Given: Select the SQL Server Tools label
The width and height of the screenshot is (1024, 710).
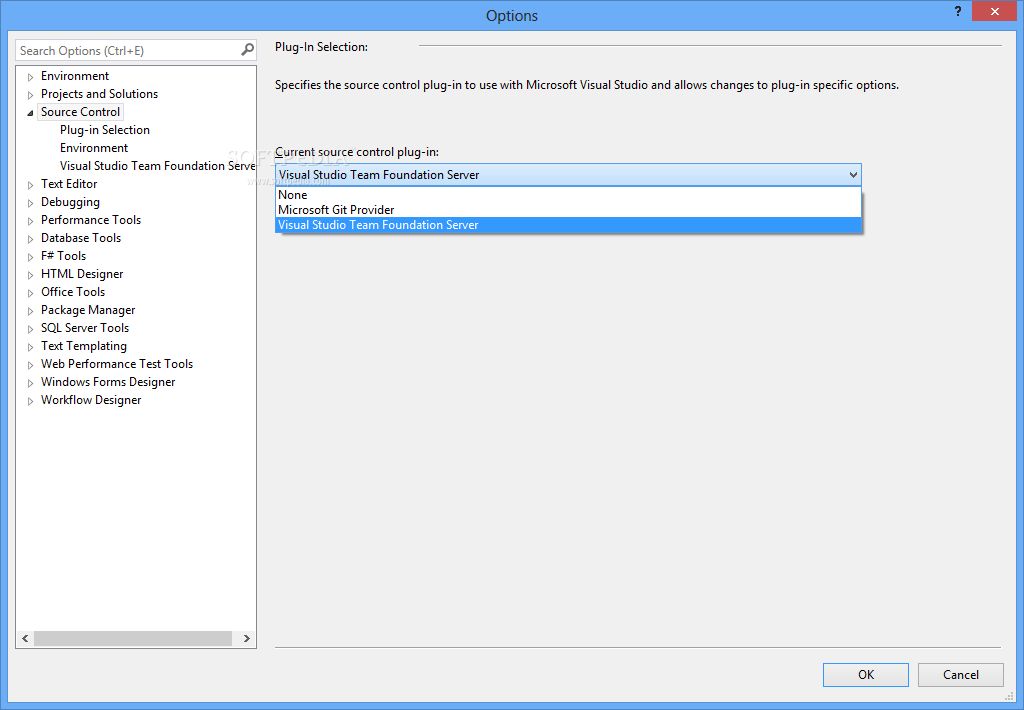Looking at the screenshot, I should coord(85,327).
